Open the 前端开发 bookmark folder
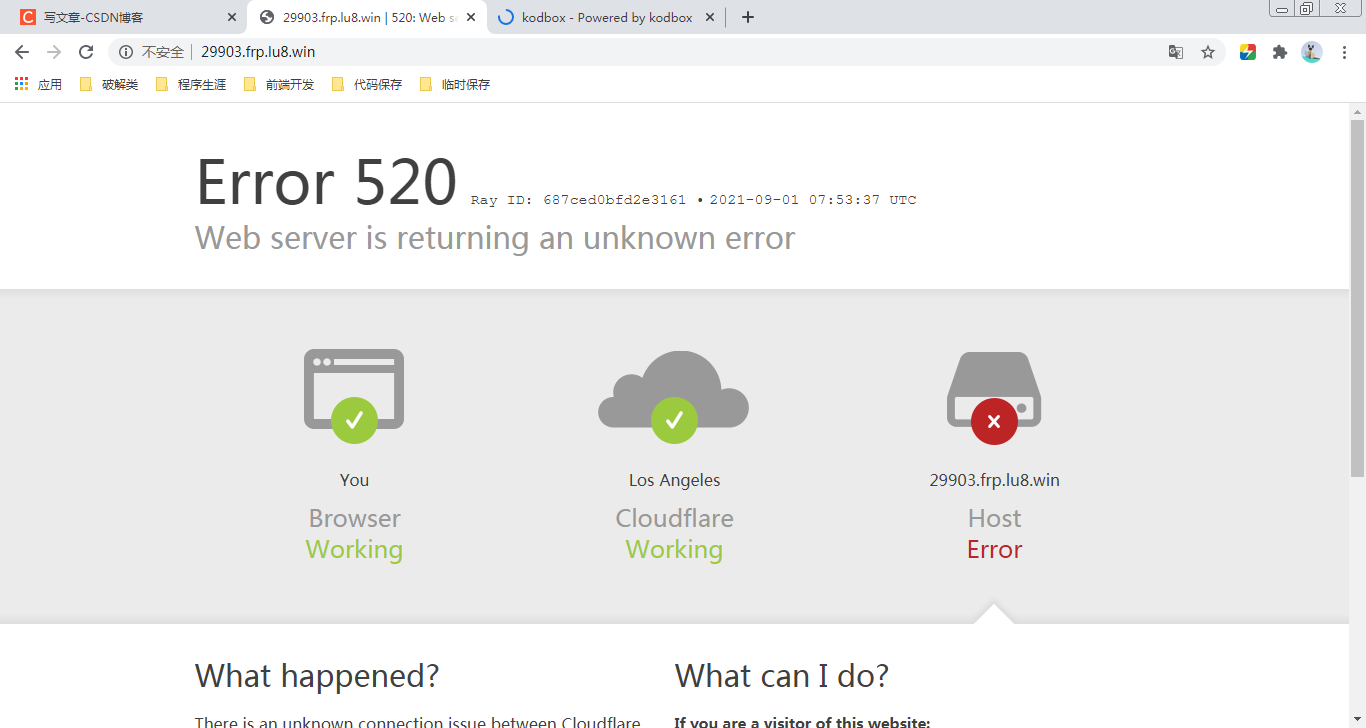 [x=279, y=84]
